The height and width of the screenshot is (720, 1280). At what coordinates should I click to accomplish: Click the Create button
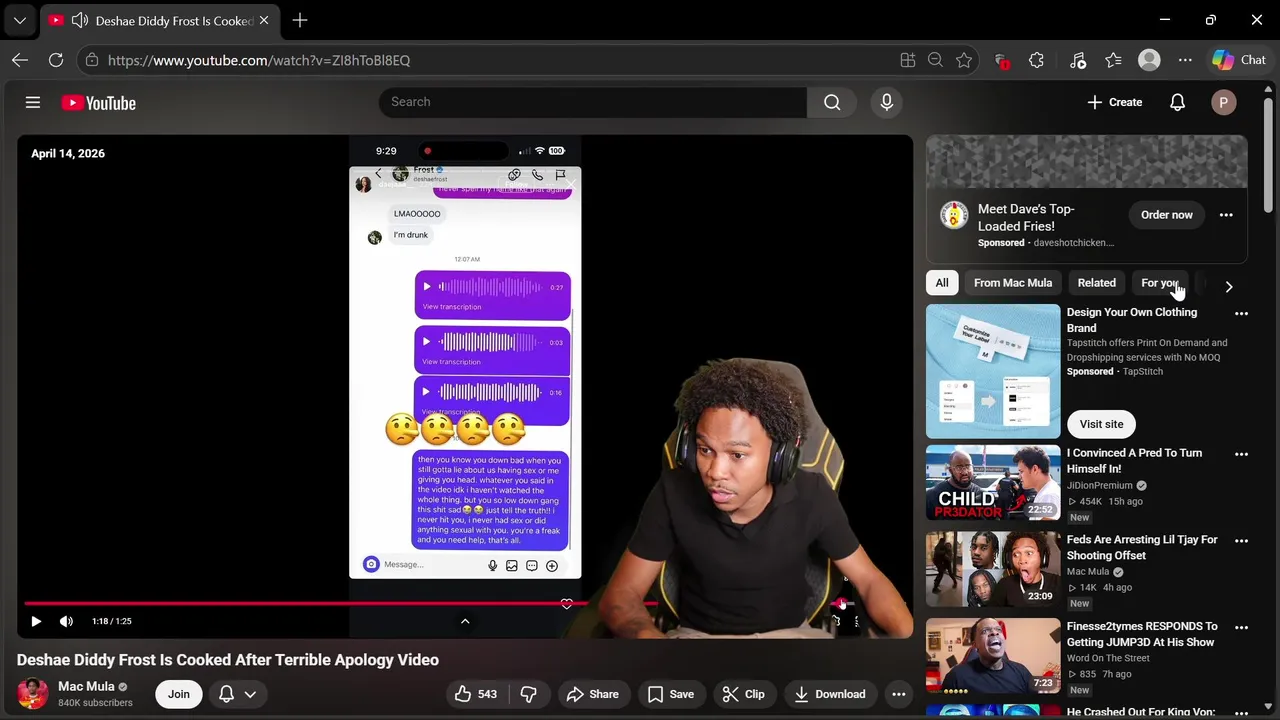point(1115,102)
